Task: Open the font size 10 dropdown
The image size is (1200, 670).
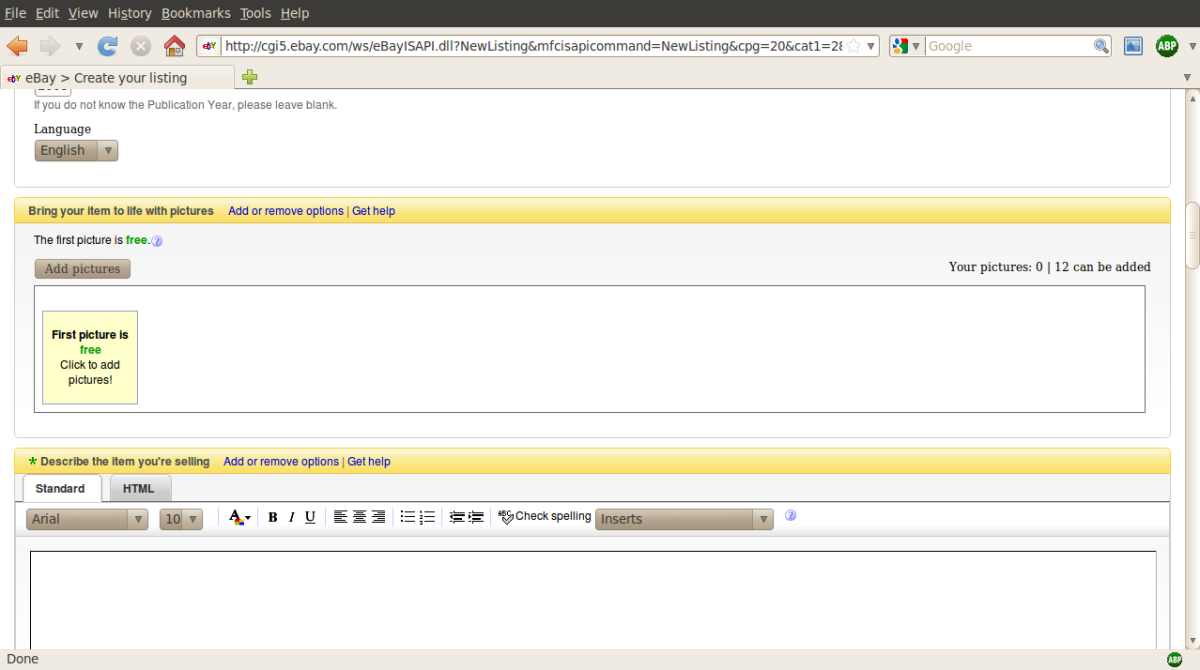Action: pos(181,519)
